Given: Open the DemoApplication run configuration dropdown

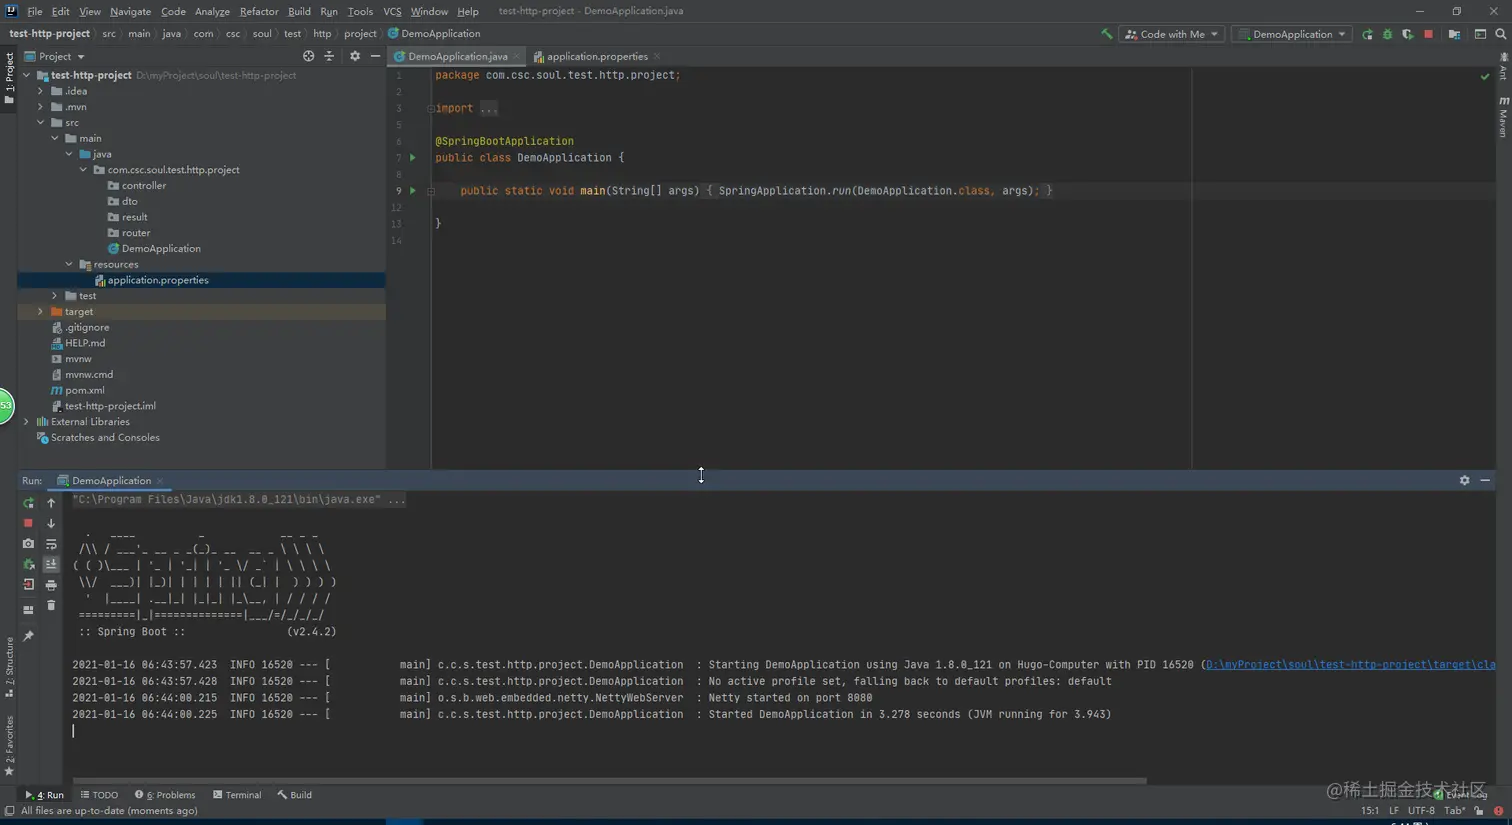Looking at the screenshot, I should [x=1292, y=34].
